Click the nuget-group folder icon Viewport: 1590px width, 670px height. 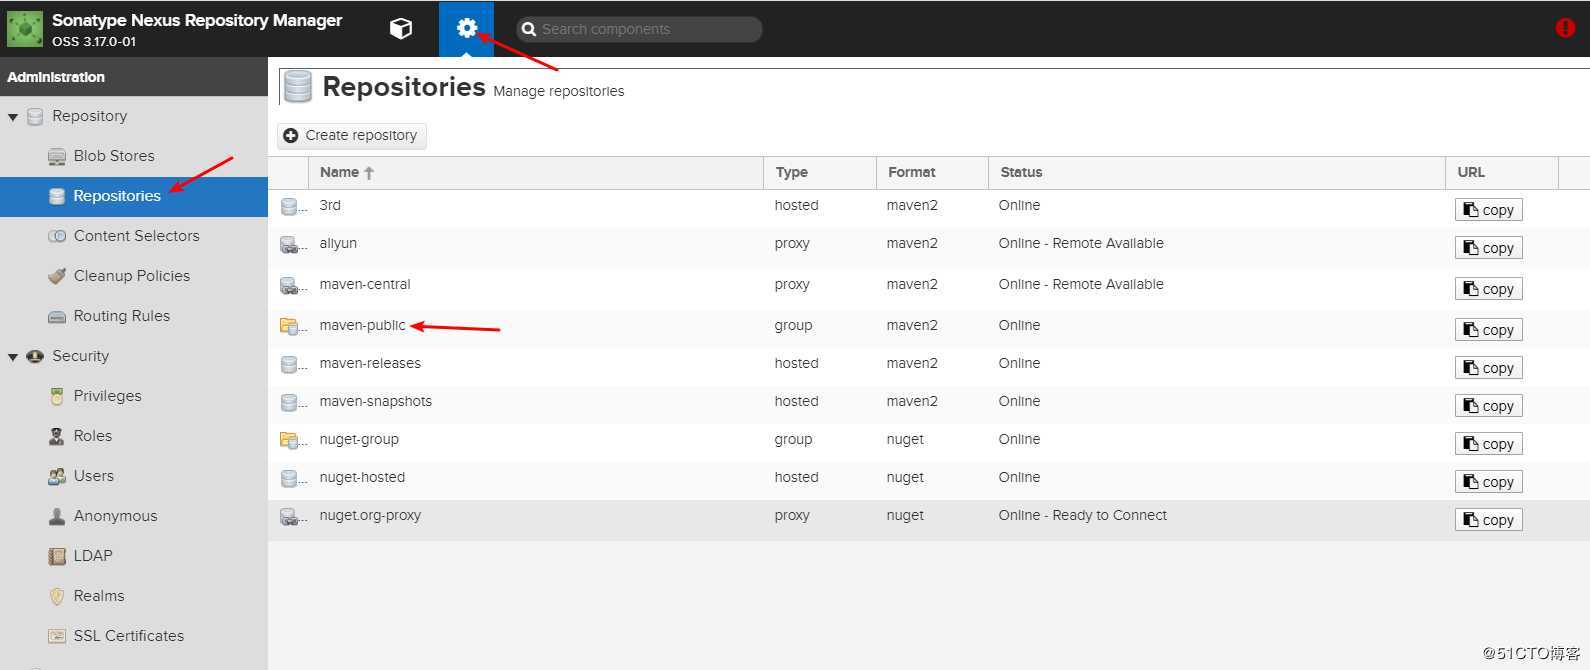[x=290, y=440]
